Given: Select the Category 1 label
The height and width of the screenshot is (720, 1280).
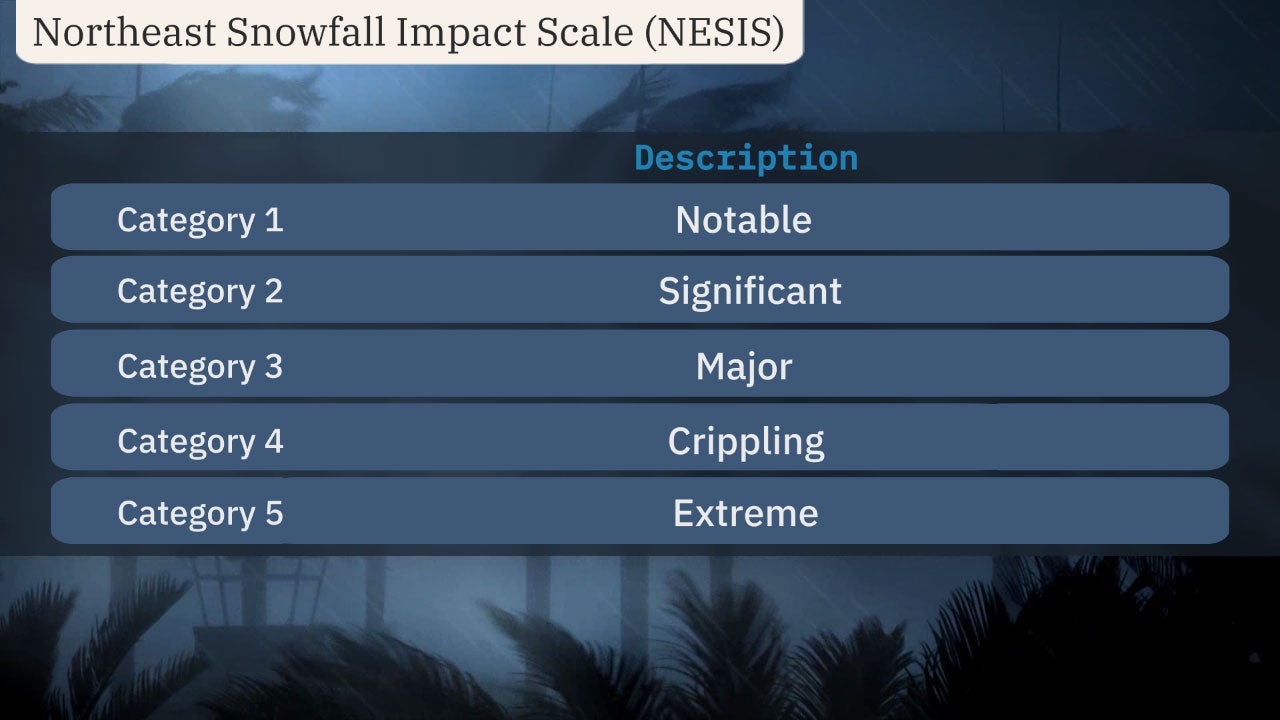Looking at the screenshot, I should point(200,220).
